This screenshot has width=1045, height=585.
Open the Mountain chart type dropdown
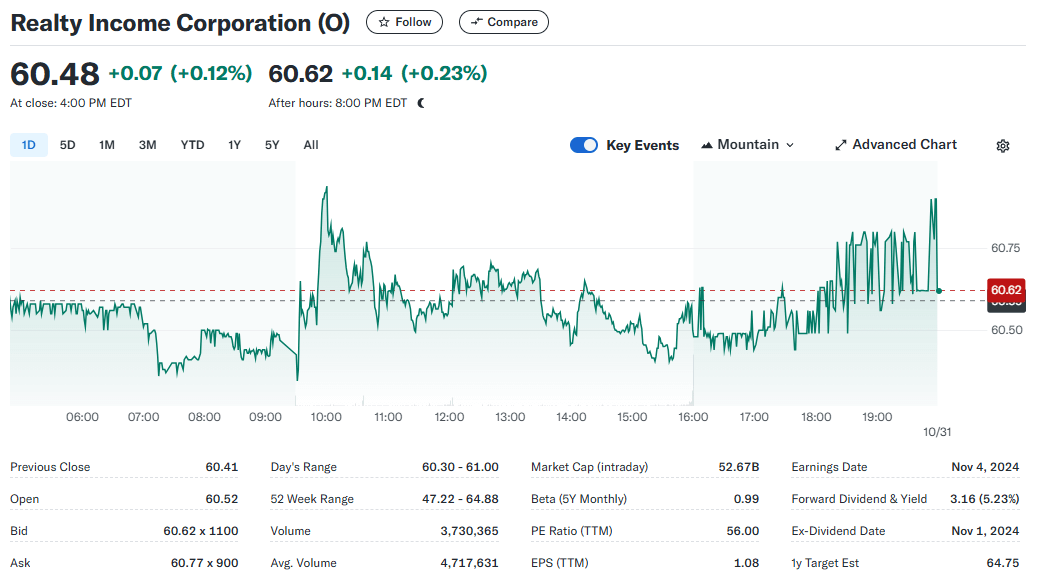748,145
